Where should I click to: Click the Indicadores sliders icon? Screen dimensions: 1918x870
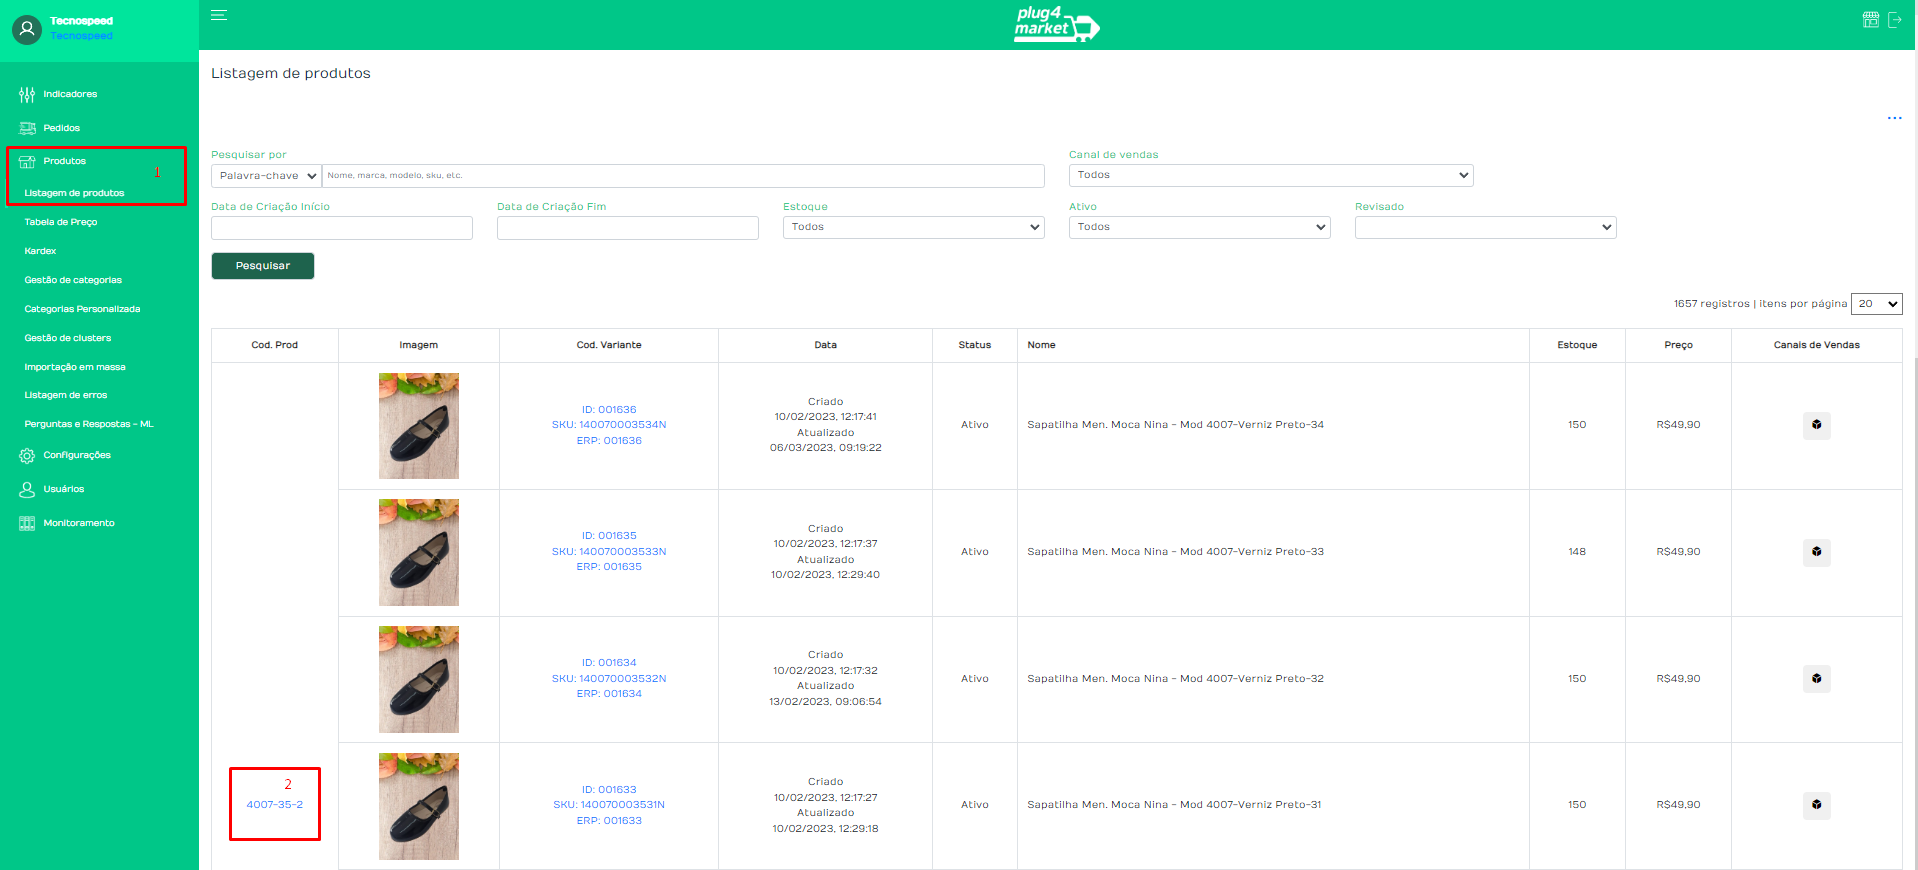(27, 95)
